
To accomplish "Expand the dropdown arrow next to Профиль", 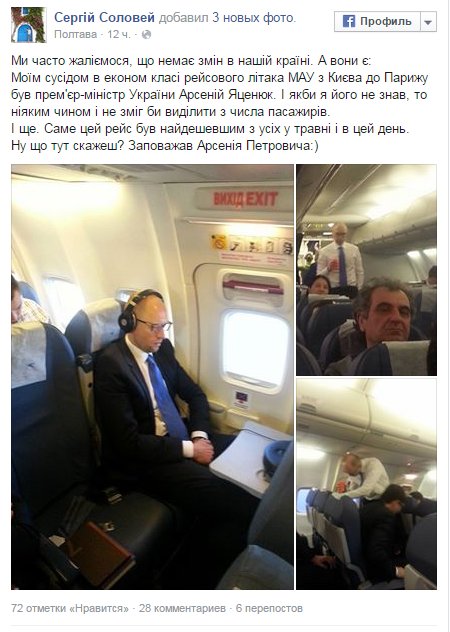I will click(428, 21).
